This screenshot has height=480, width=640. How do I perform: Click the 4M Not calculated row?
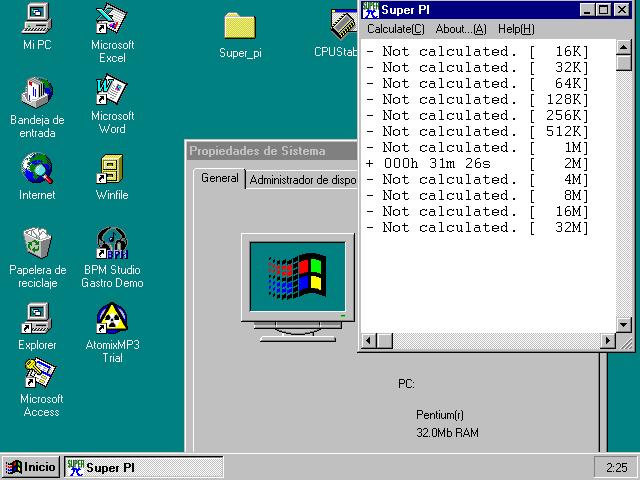477,180
